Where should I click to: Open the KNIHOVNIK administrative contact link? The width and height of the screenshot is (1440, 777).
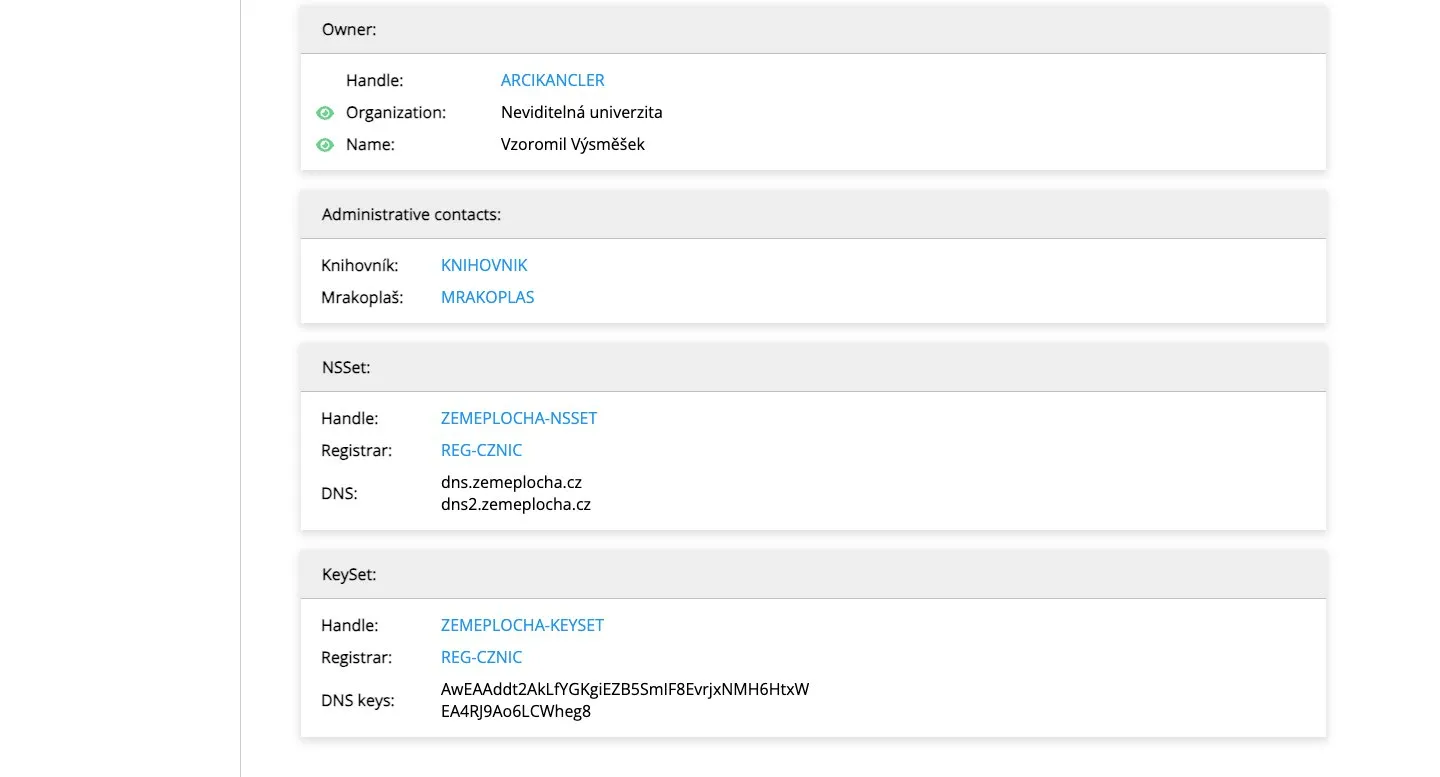[484, 265]
